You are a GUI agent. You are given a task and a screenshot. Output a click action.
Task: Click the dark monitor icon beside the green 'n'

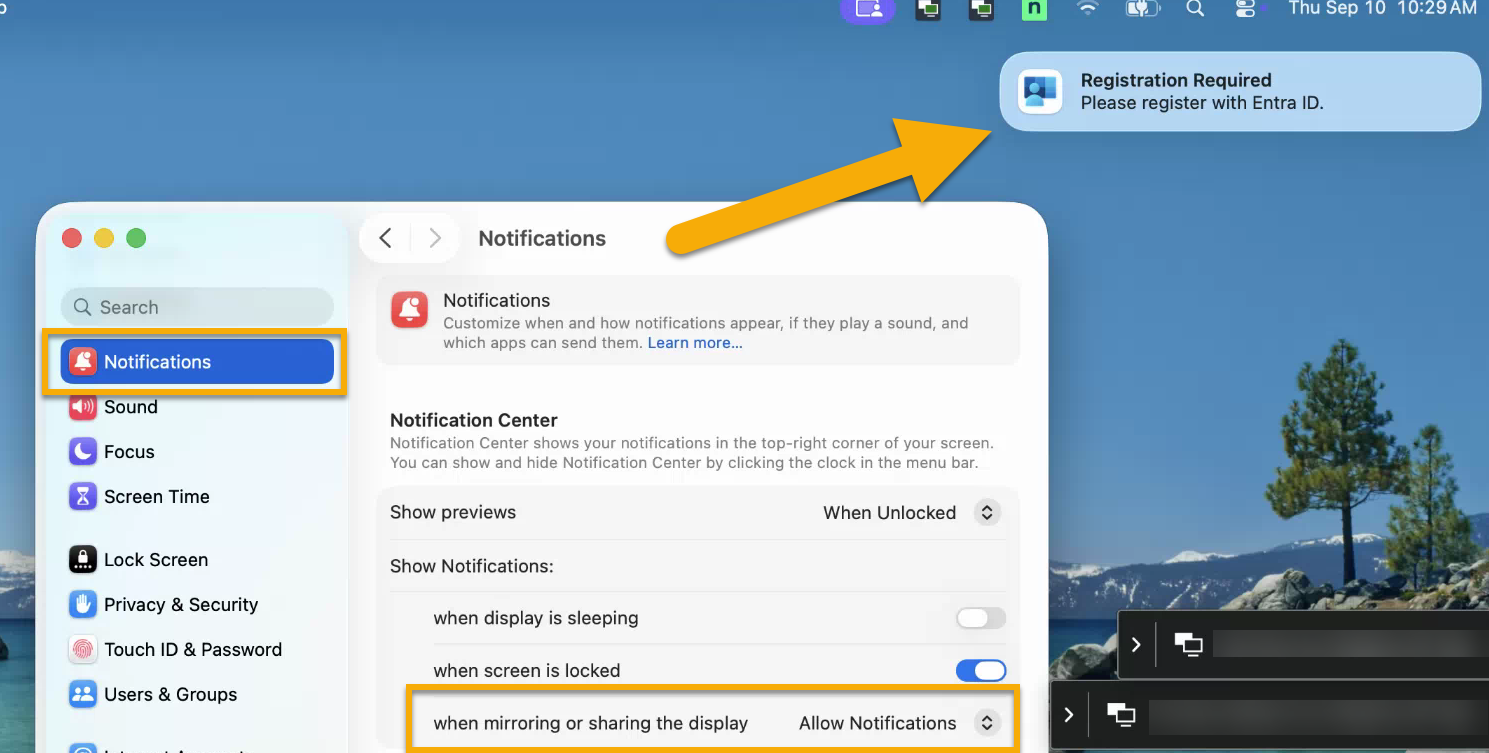click(x=981, y=9)
